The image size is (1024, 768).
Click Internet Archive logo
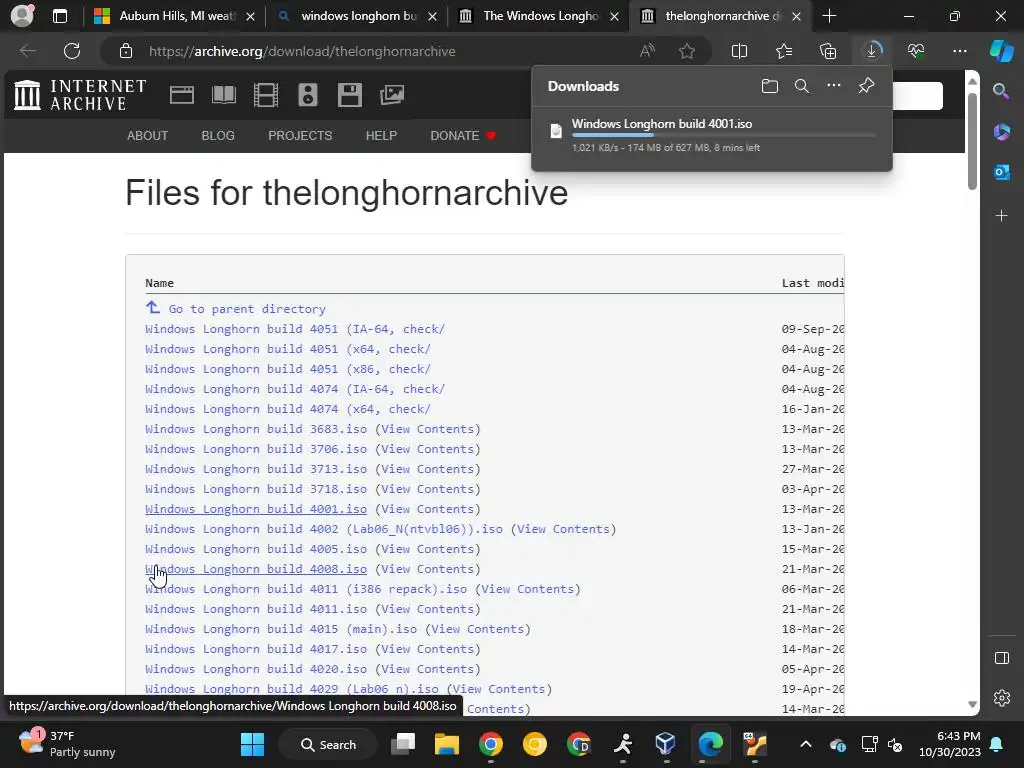pos(80,95)
